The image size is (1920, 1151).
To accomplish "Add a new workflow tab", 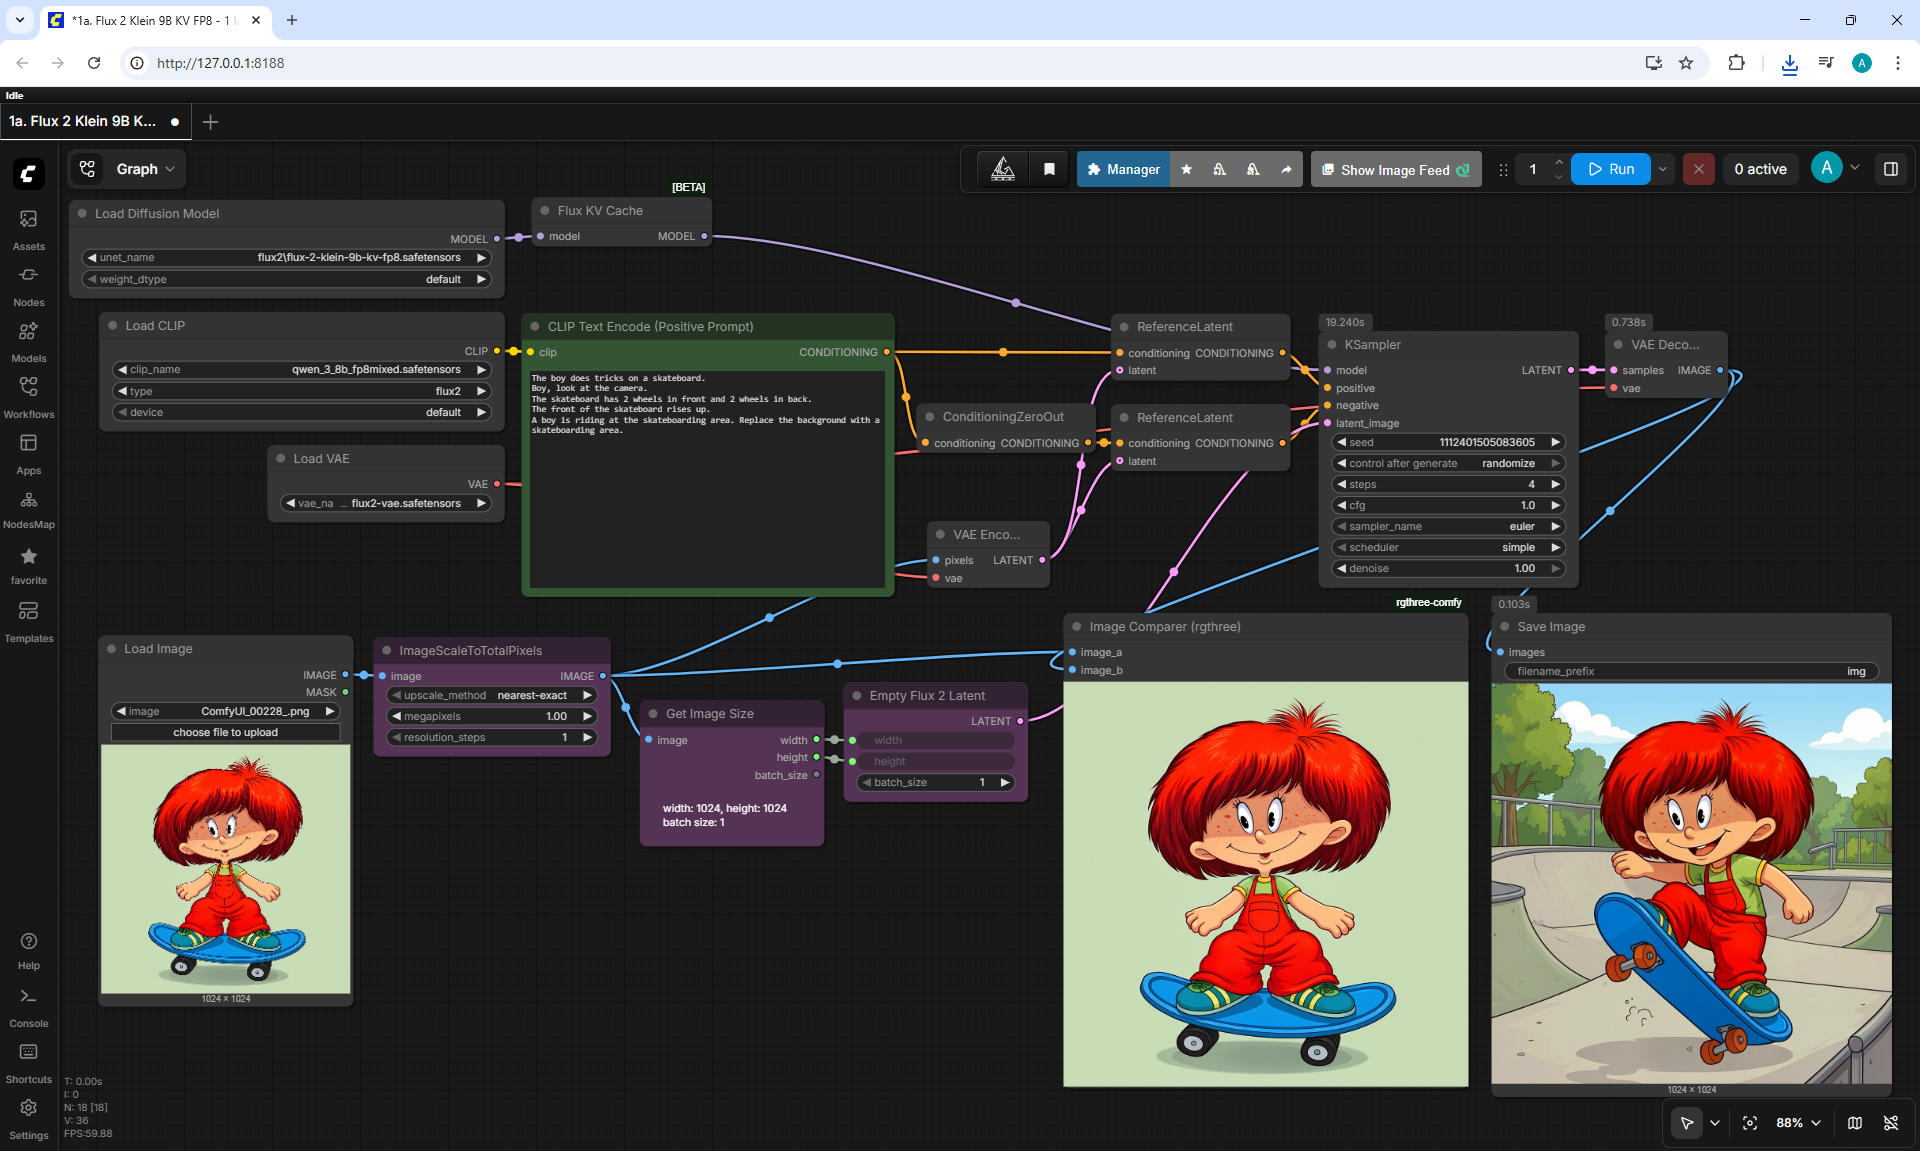I will (x=210, y=122).
